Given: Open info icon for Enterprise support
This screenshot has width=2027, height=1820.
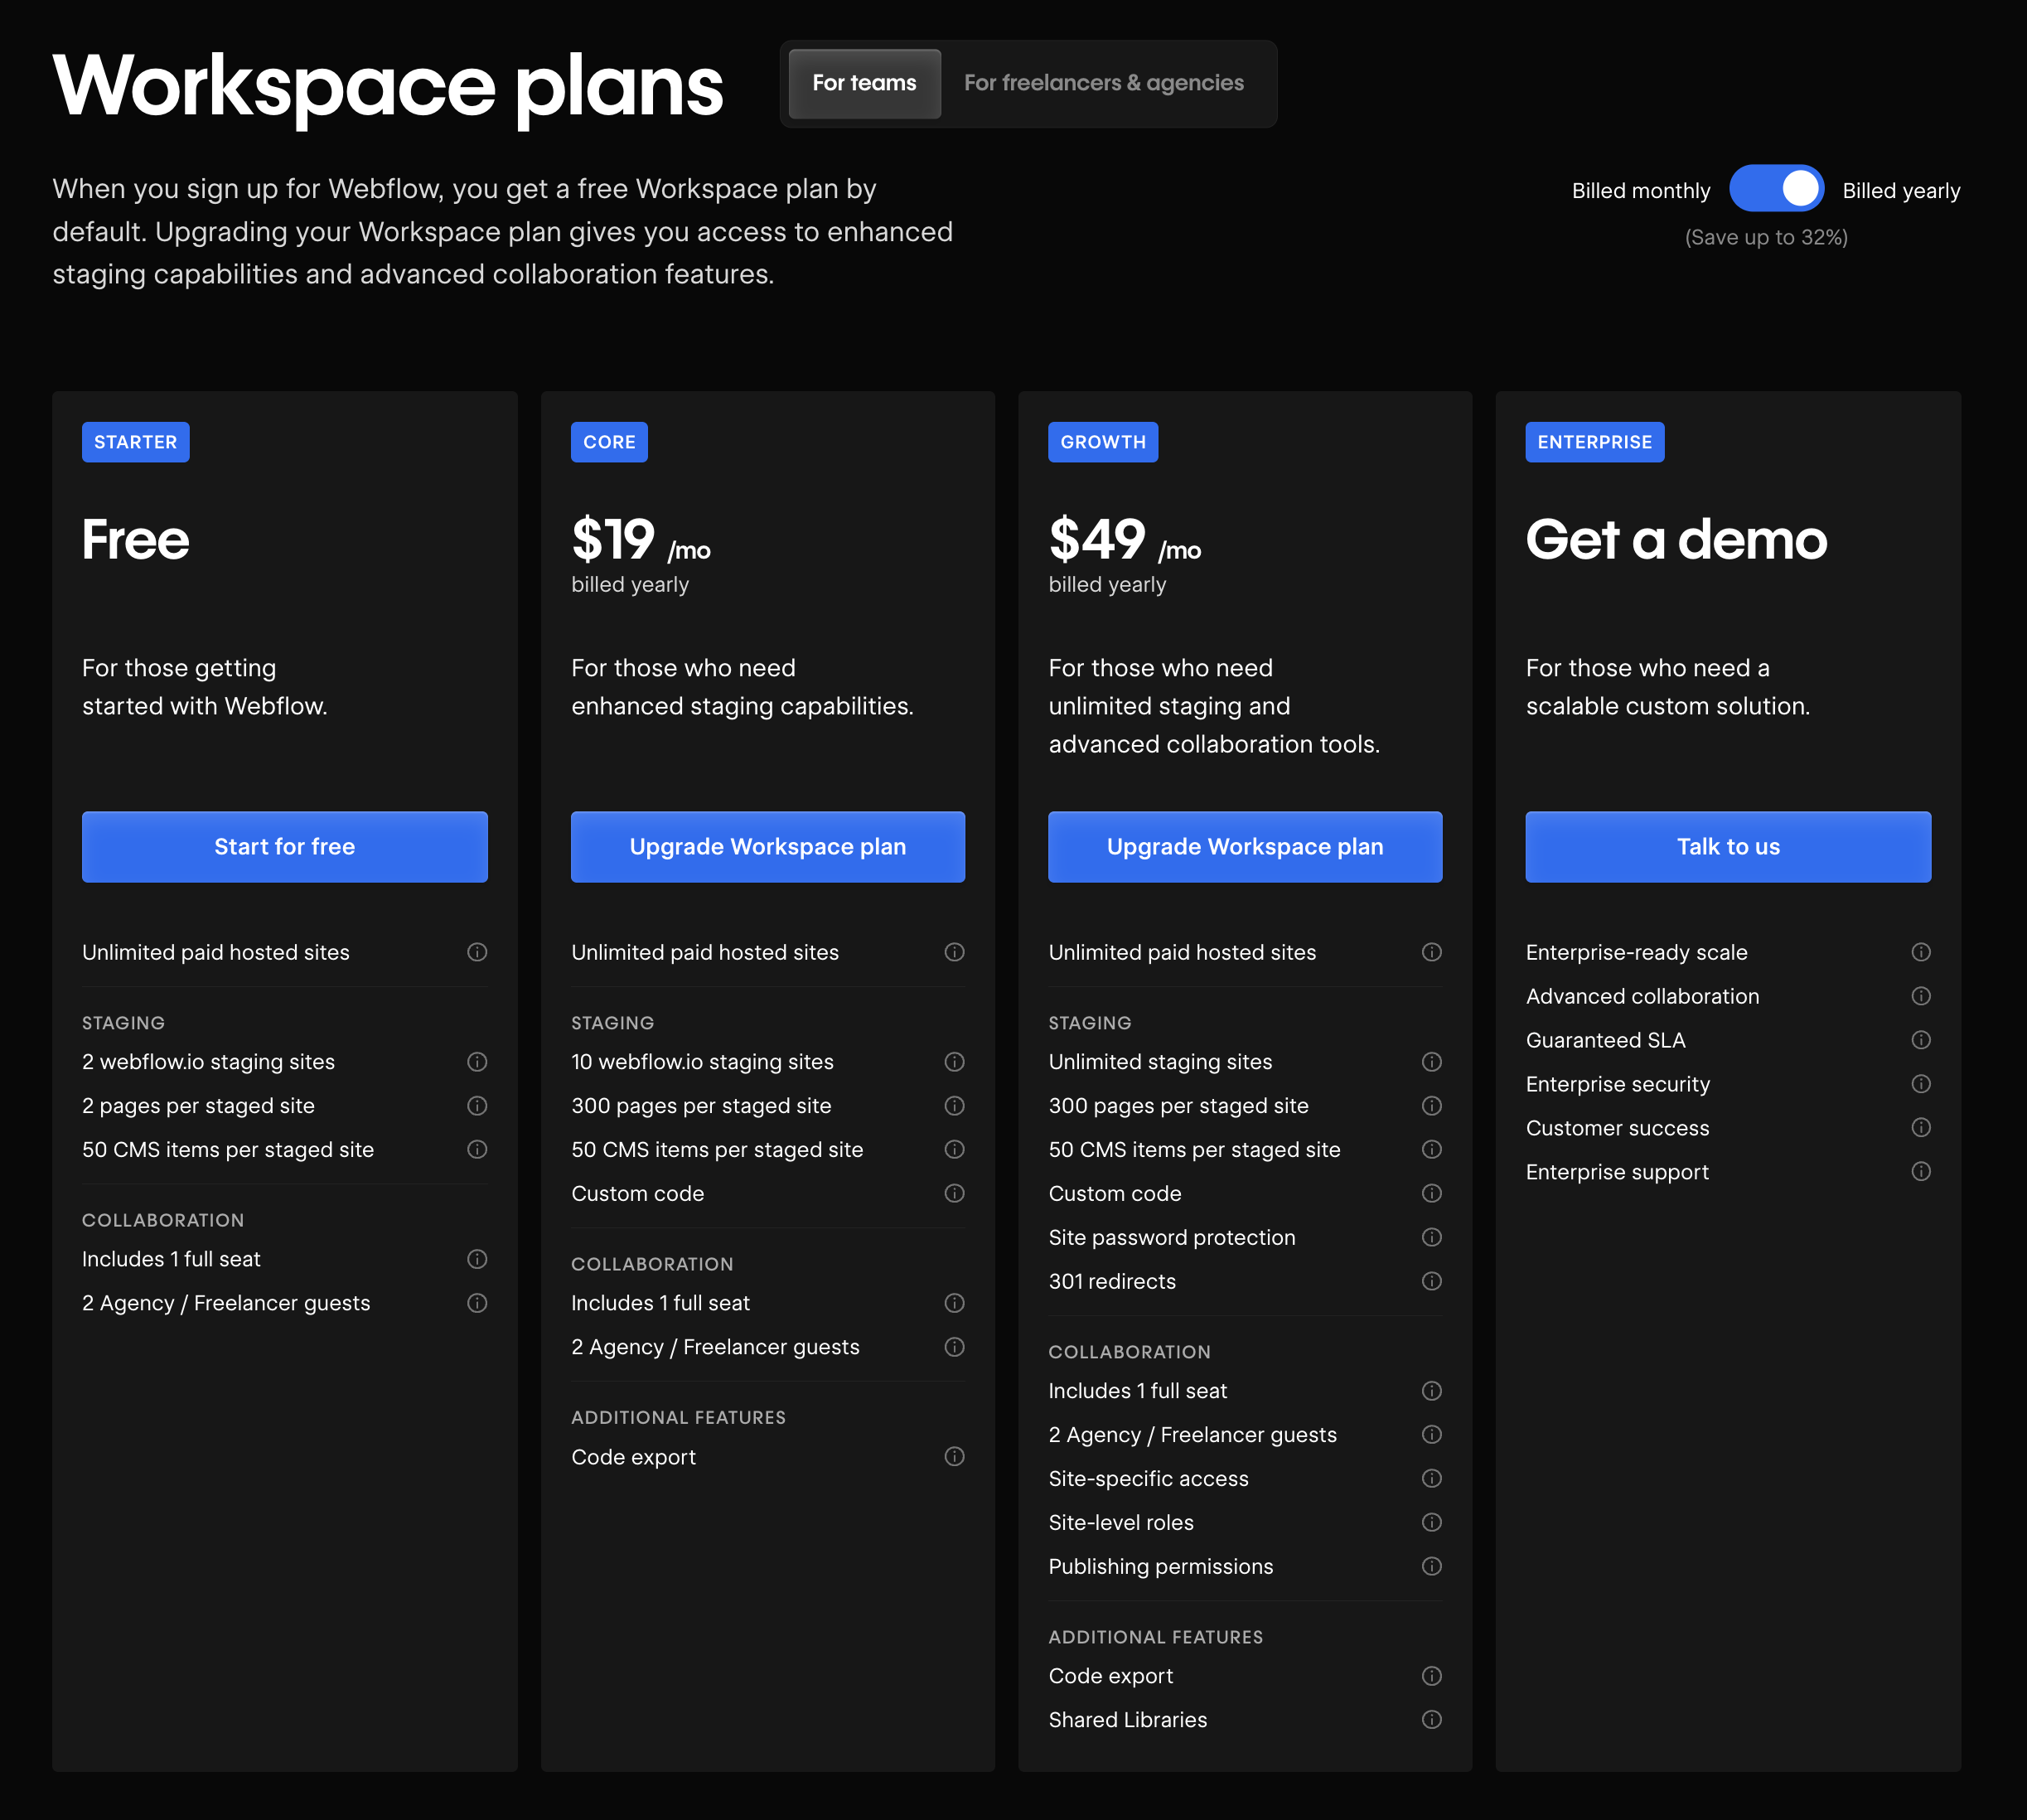Looking at the screenshot, I should [x=1921, y=1172].
